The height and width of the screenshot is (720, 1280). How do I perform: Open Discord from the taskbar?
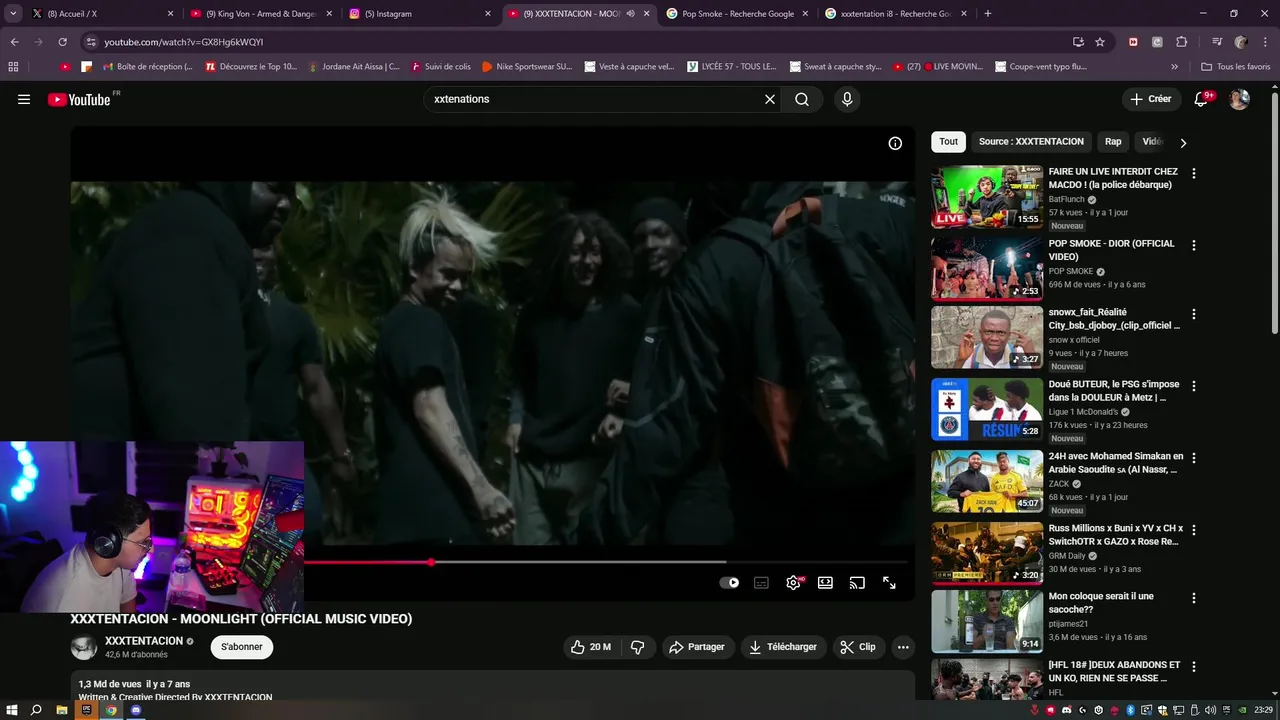136,710
